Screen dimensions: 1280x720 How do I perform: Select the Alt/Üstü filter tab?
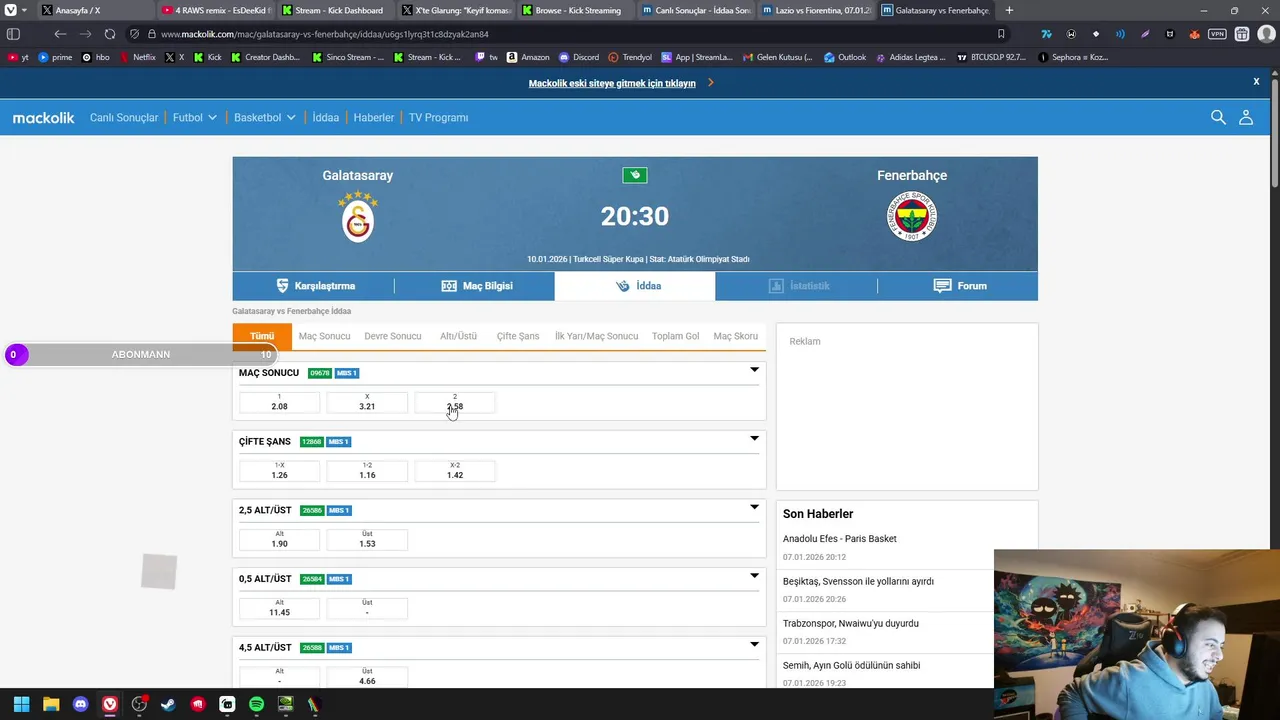coord(458,336)
